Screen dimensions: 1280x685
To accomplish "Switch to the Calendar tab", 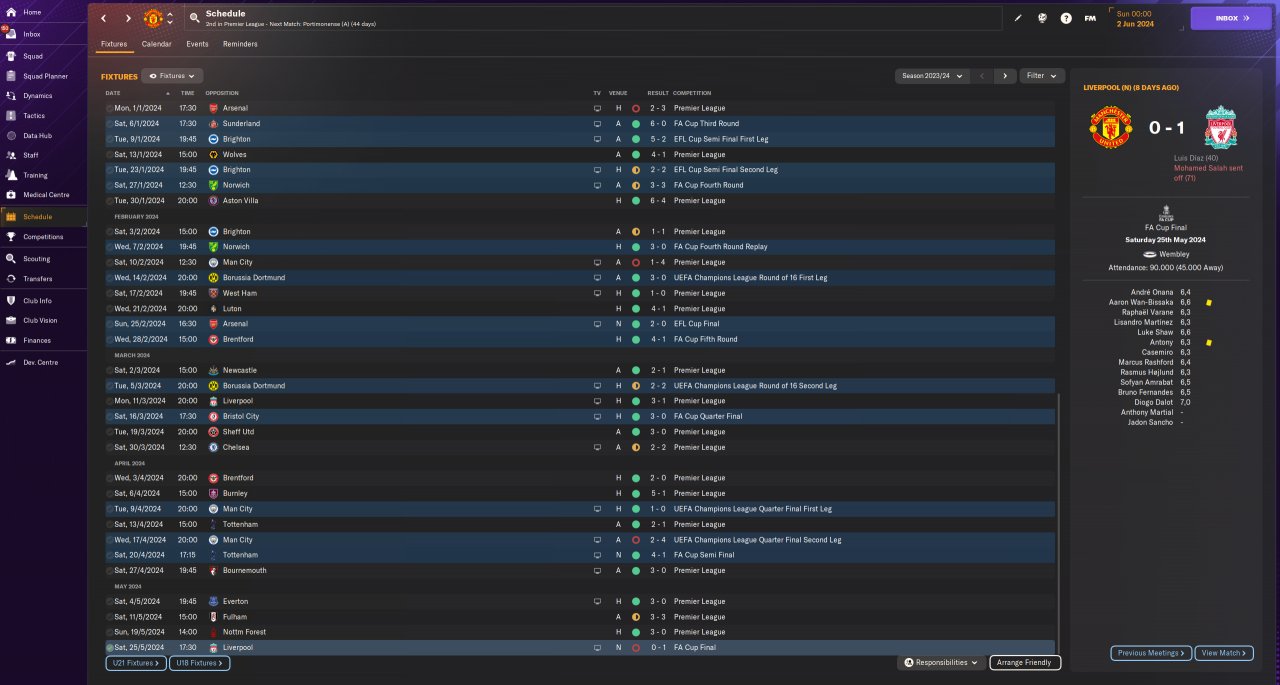I will [x=156, y=44].
